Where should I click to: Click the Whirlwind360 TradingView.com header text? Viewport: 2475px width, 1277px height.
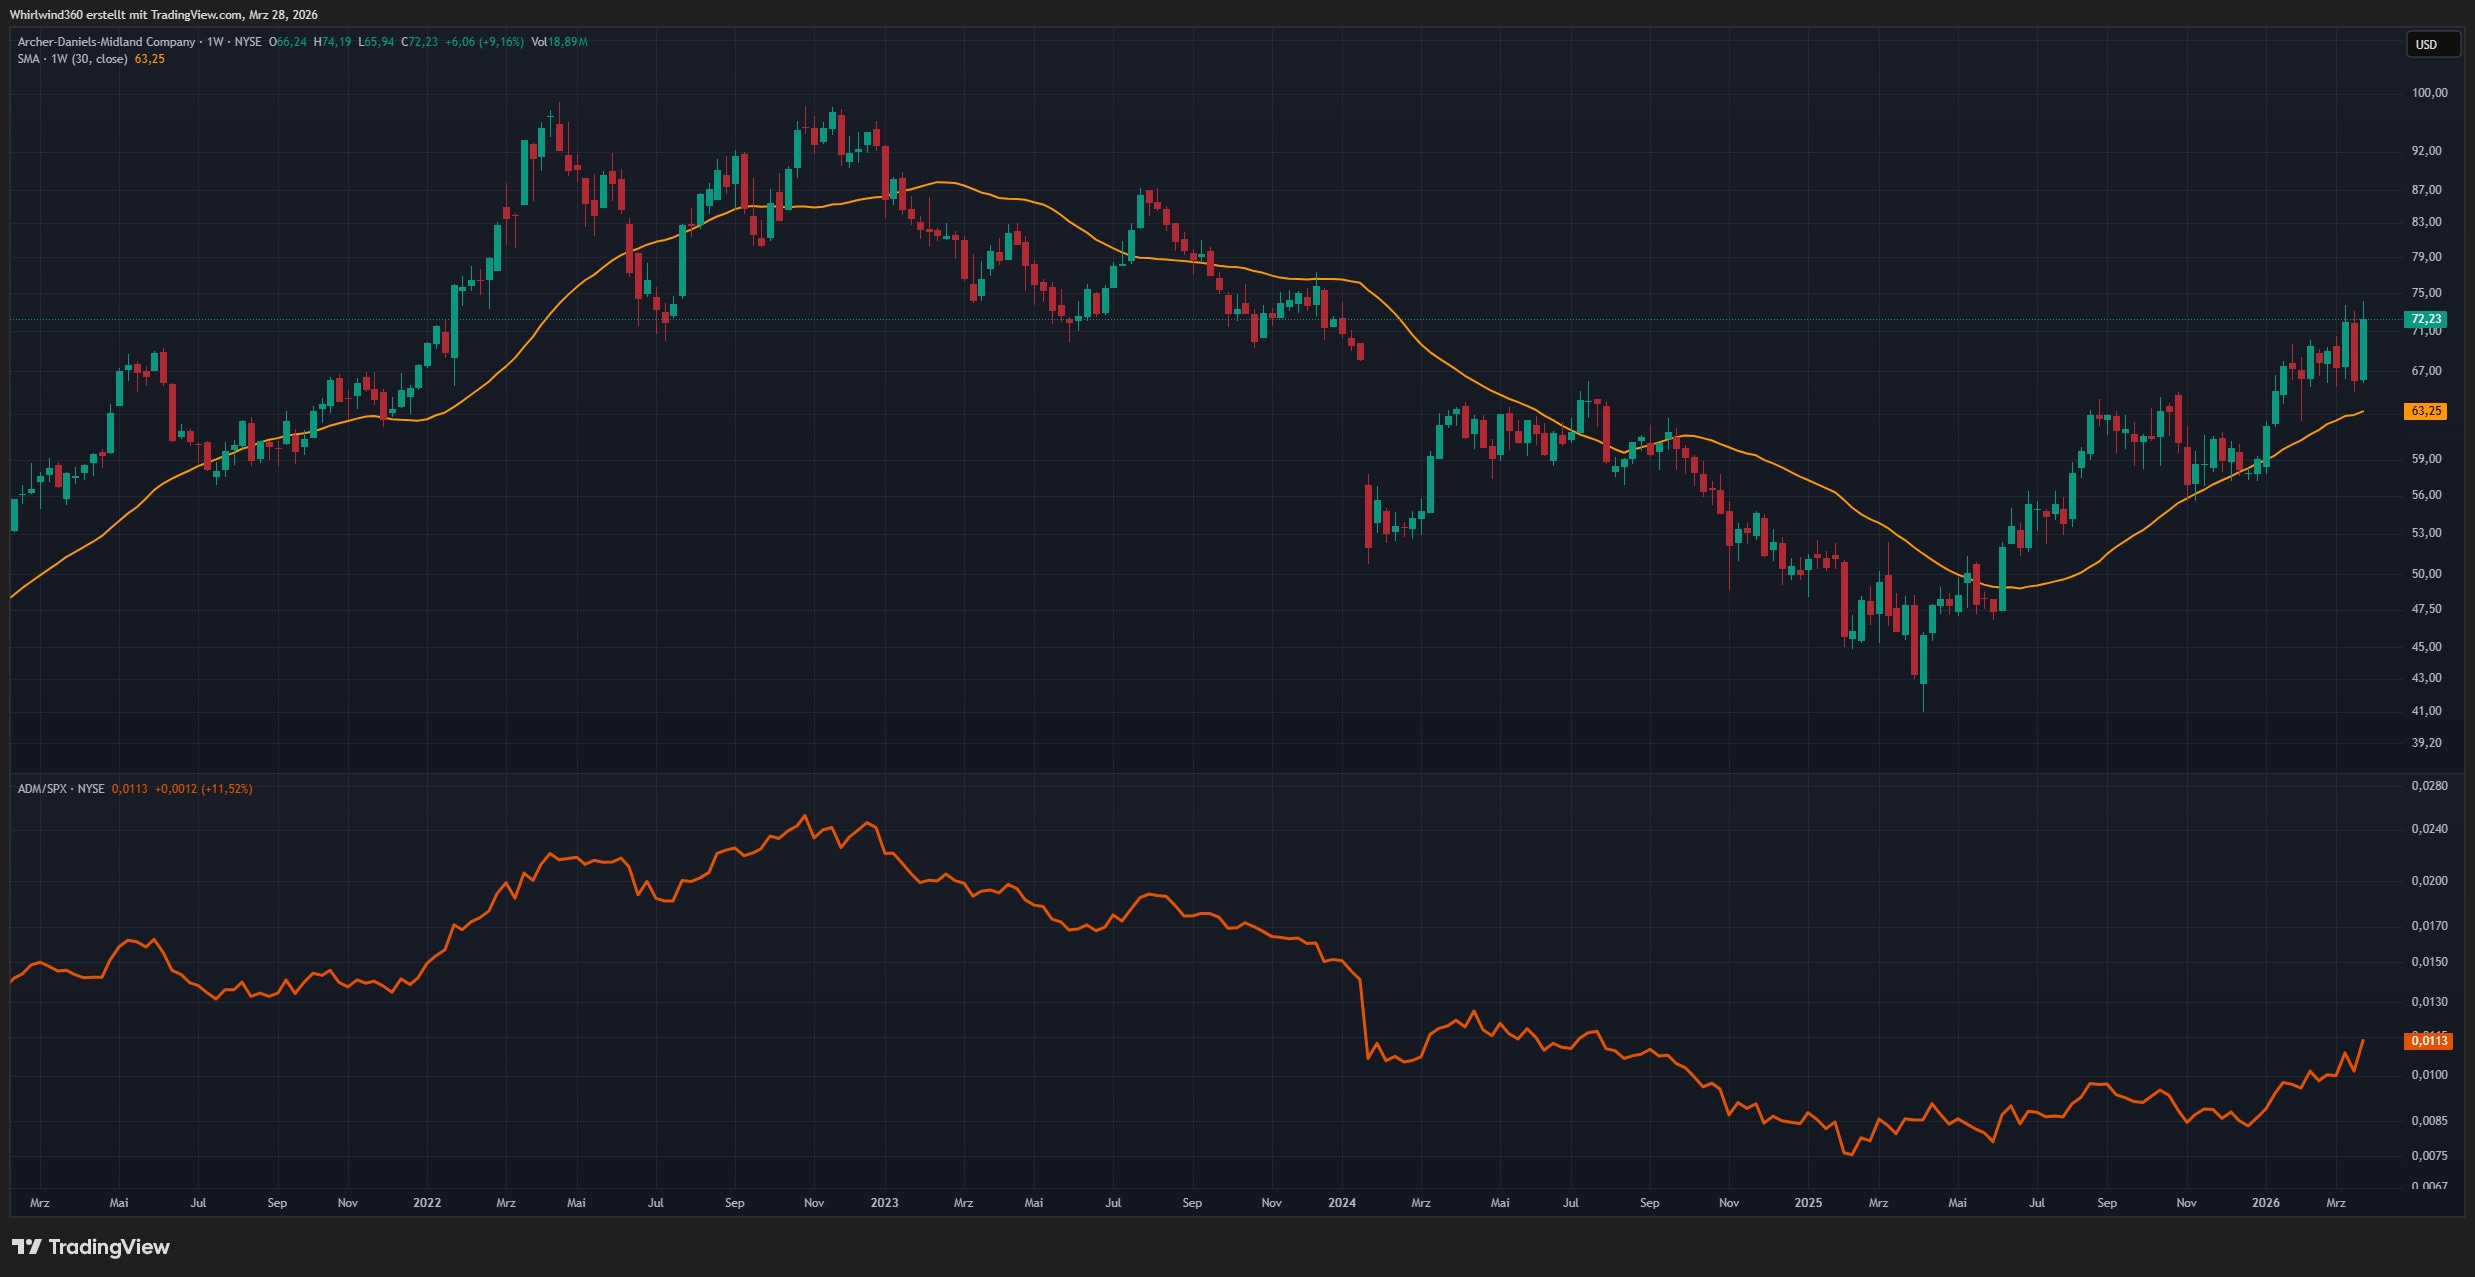coord(164,15)
